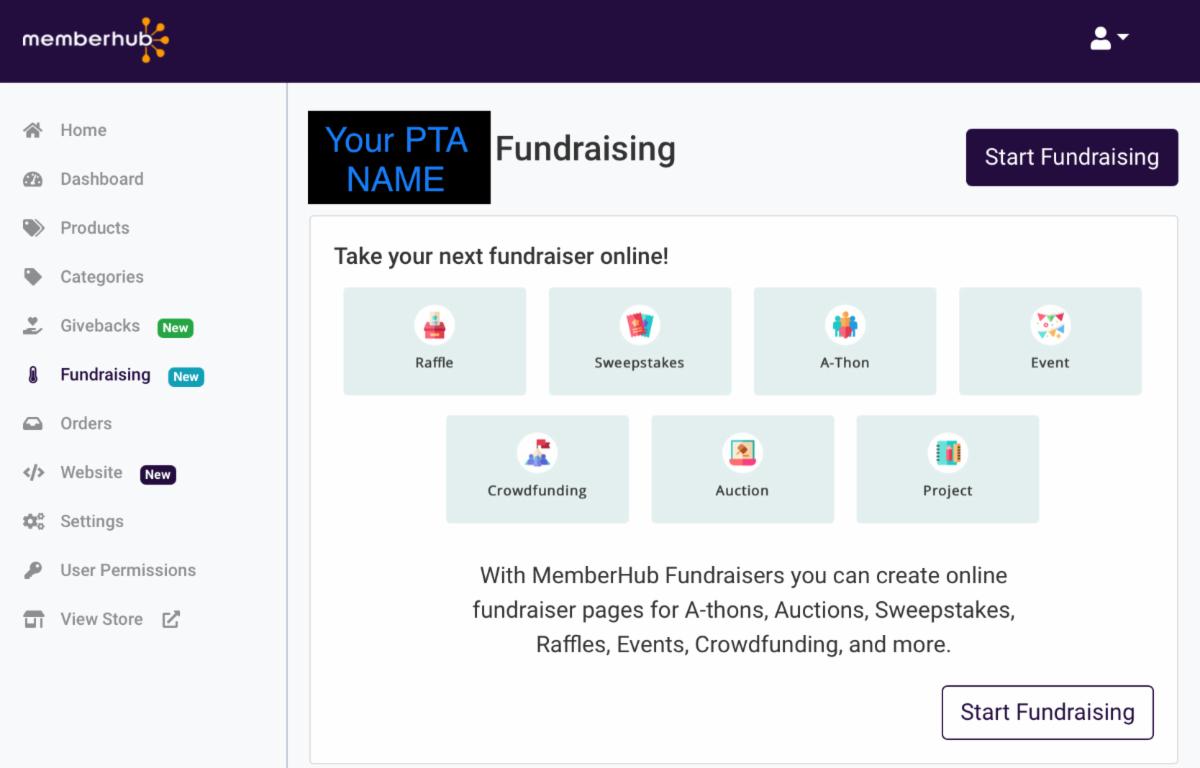1200x768 pixels.
Task: Open Givebacks in the sidebar
Action: click(x=100, y=326)
